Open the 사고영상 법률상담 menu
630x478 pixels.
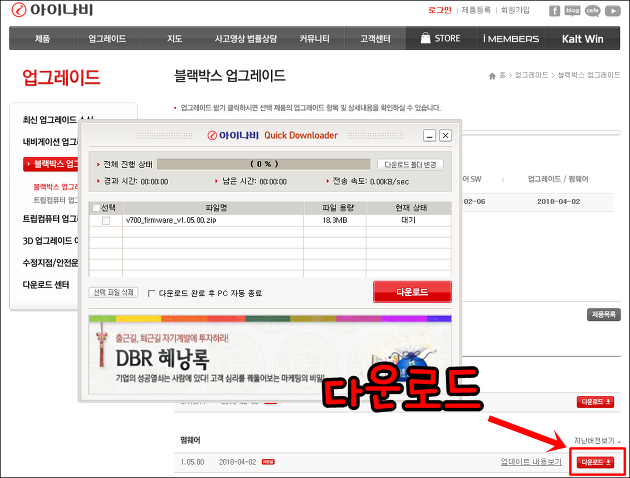245,39
